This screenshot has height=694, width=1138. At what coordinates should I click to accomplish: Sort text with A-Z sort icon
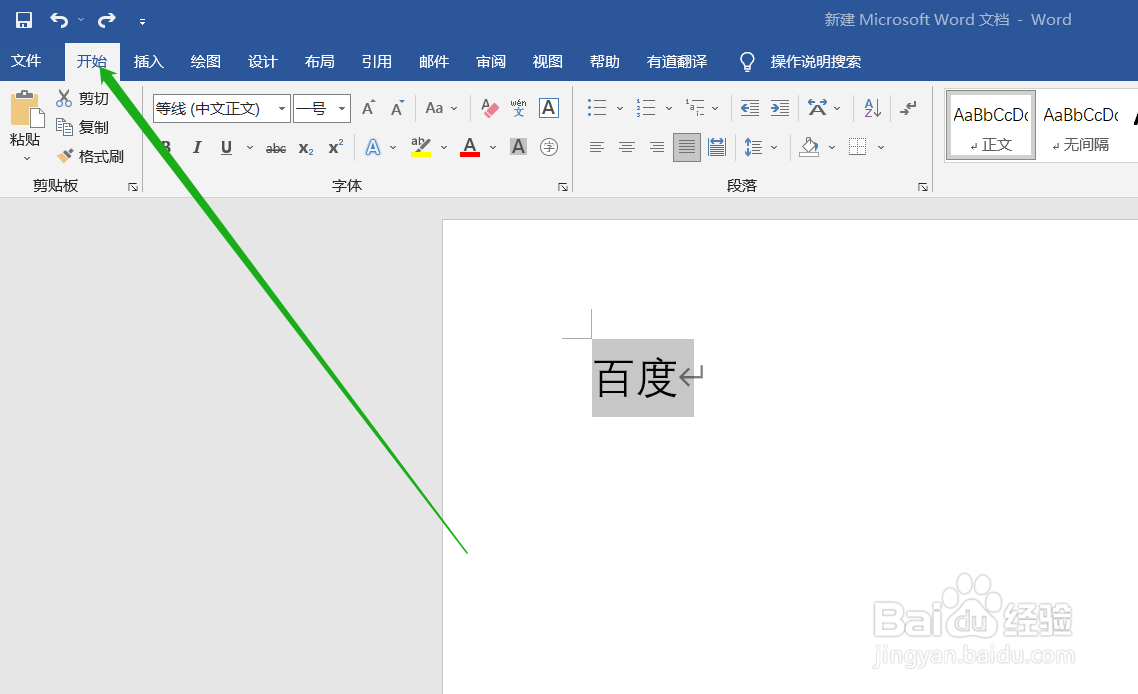(x=872, y=108)
